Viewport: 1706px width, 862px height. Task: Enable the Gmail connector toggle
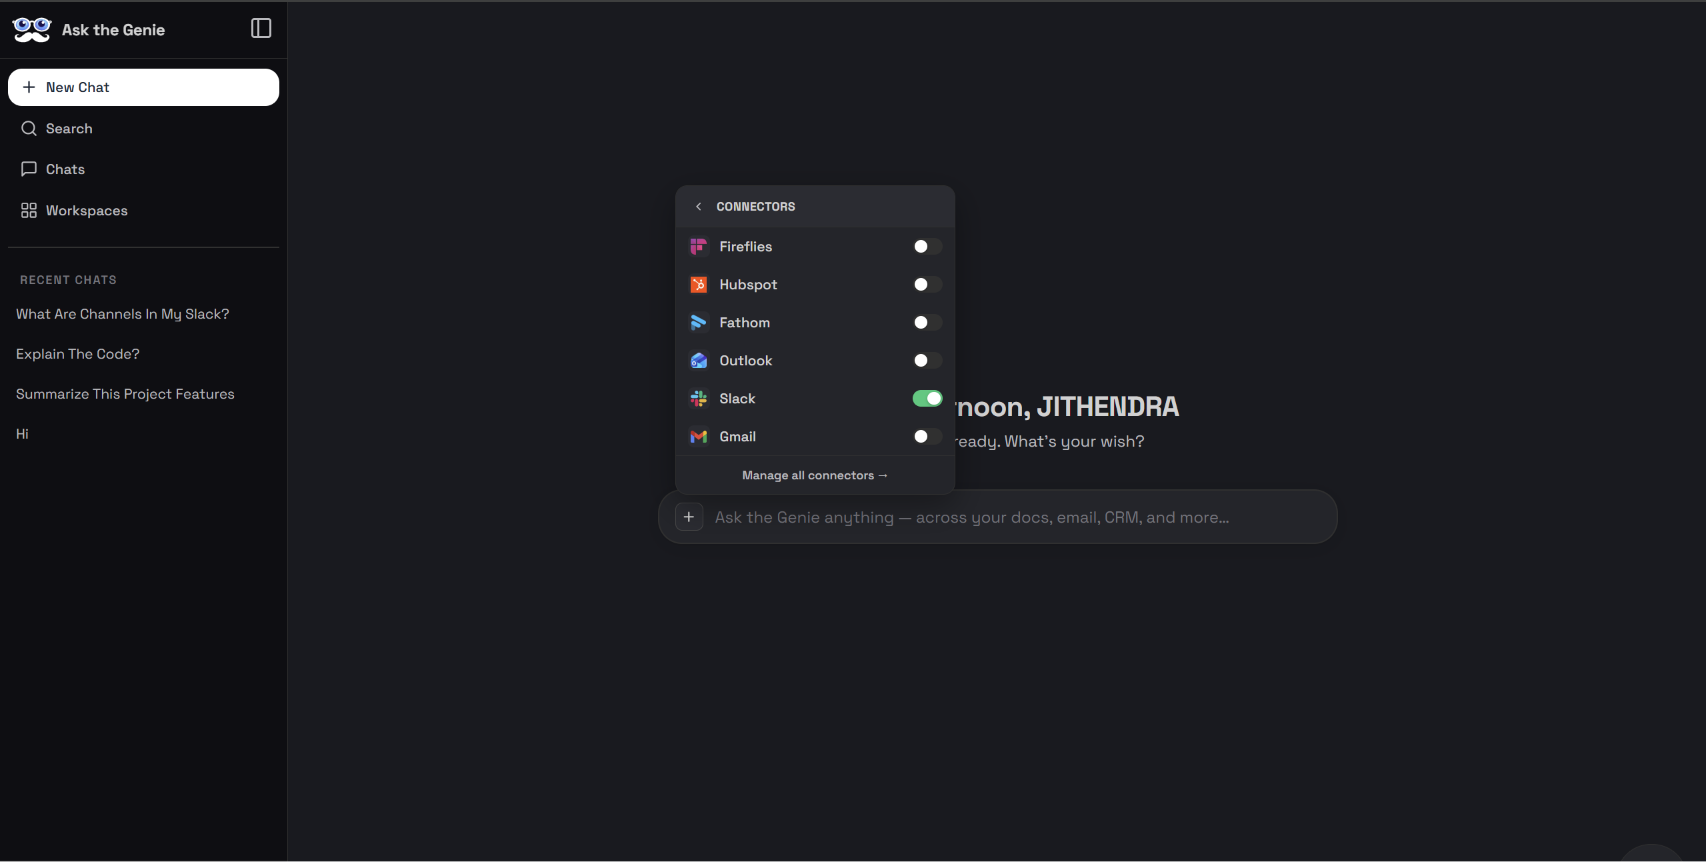(x=927, y=437)
